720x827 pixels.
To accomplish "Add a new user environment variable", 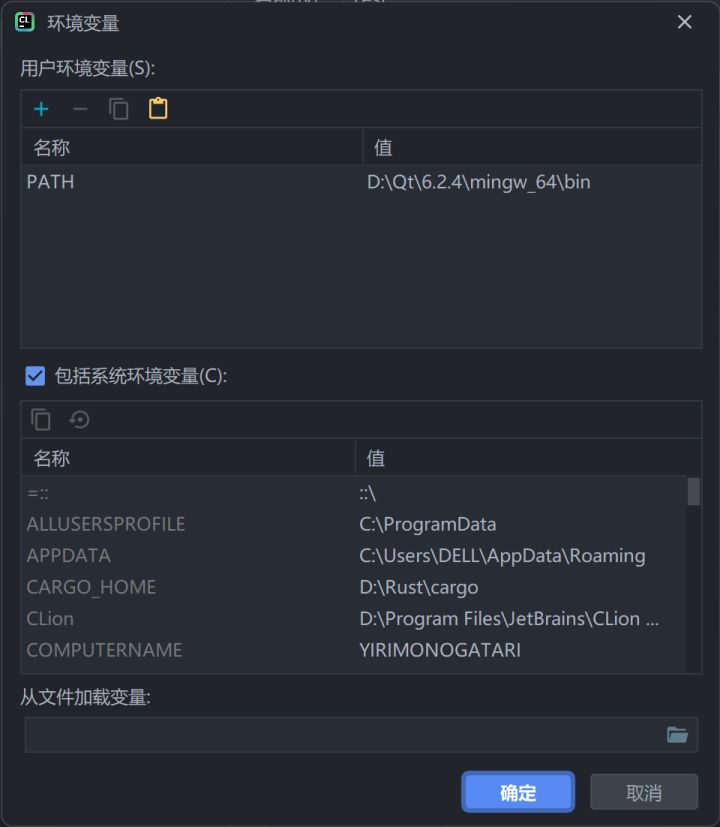I will point(40,108).
